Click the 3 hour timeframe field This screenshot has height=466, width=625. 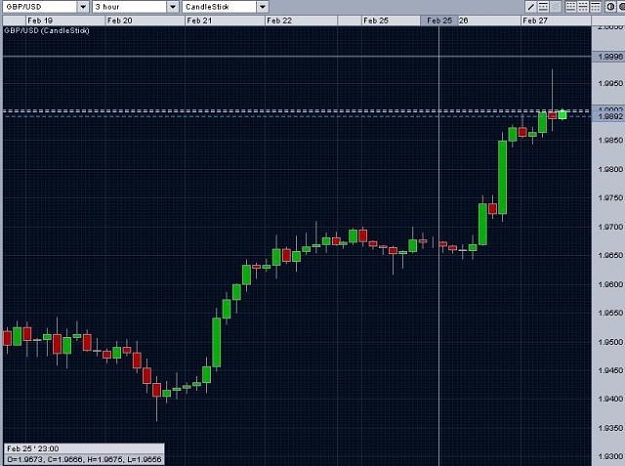[x=130, y=7]
